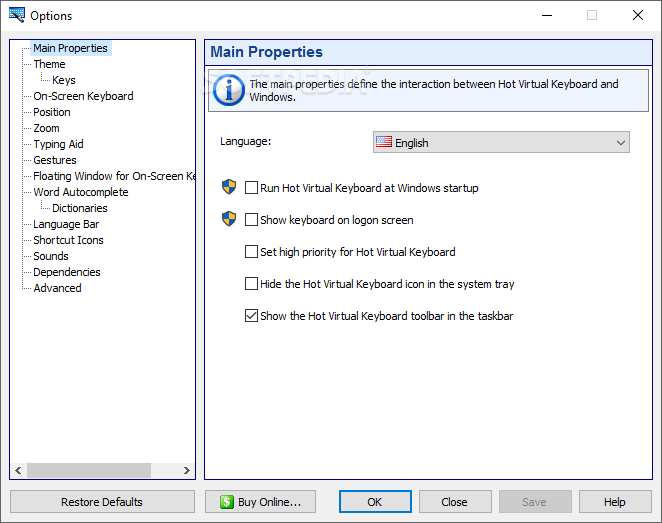The image size is (662, 523).
Task: Open Help from the bottom button
Action: tap(615, 501)
